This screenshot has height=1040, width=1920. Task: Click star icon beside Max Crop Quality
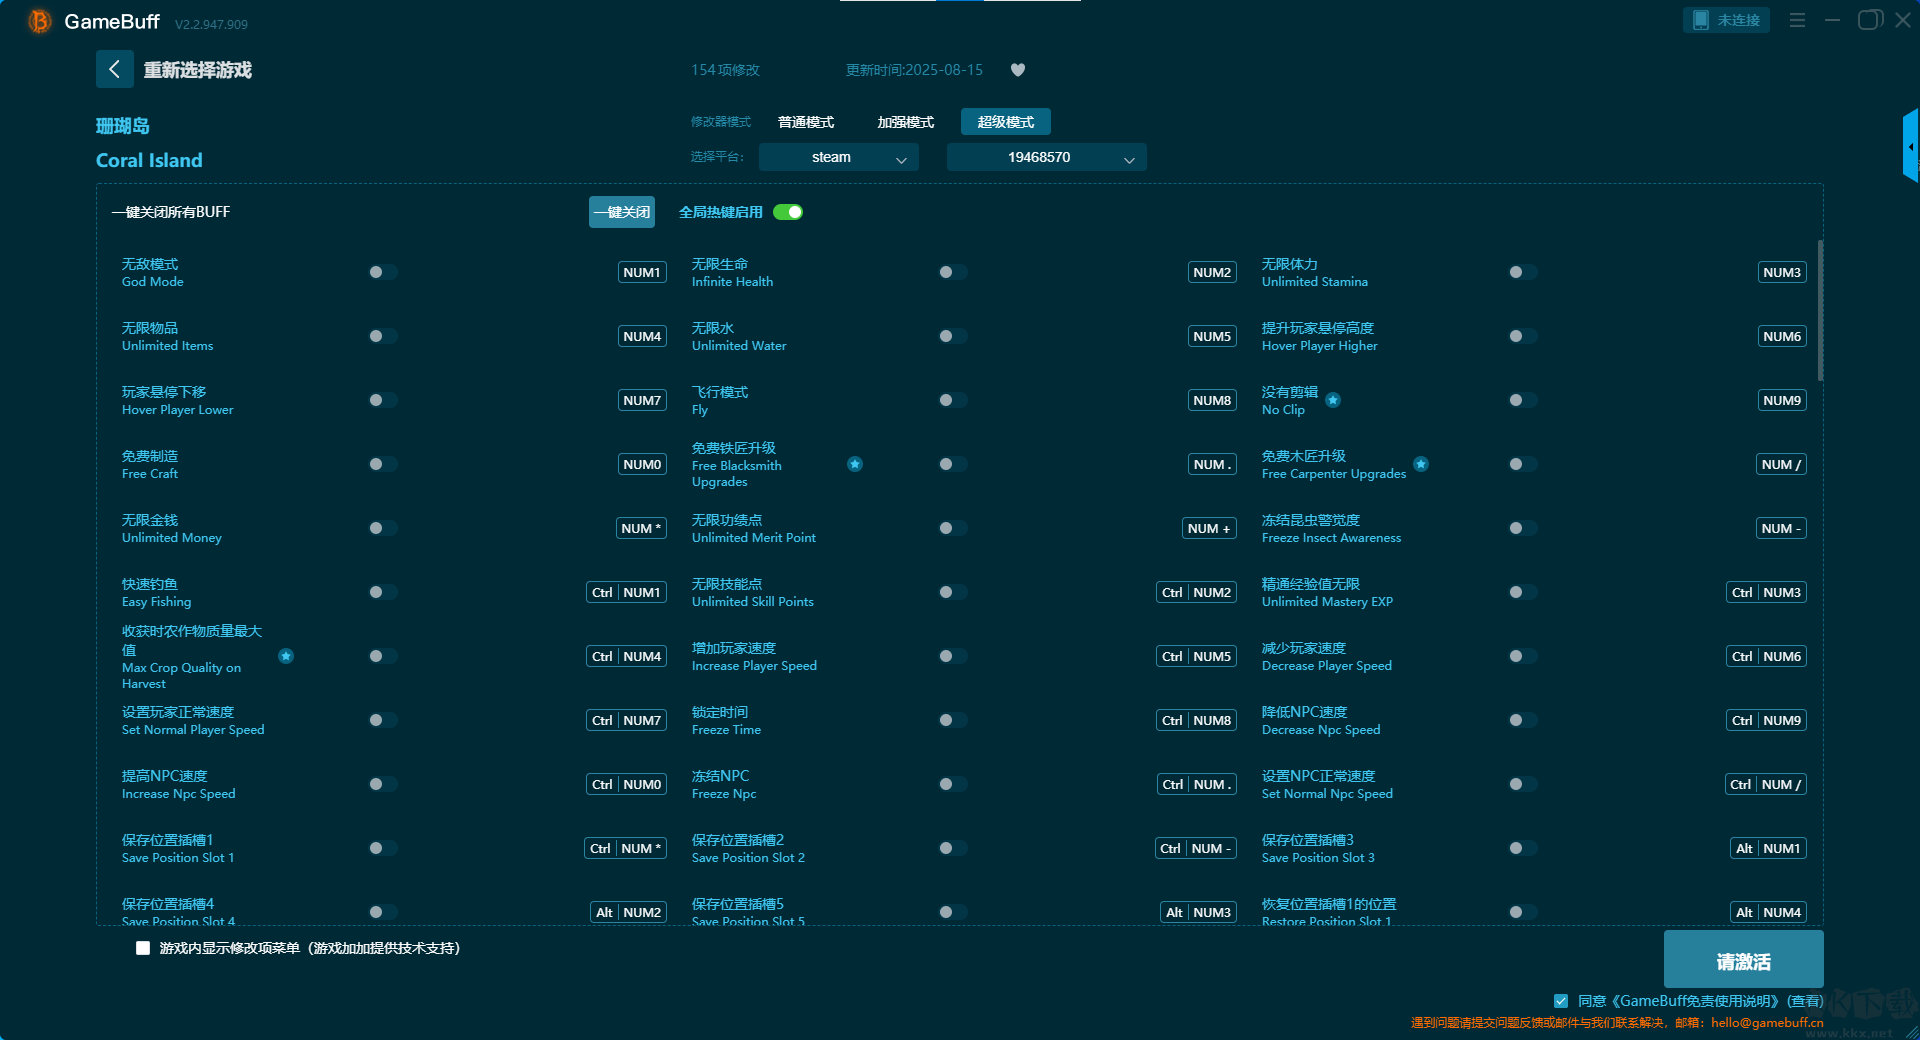point(286,656)
